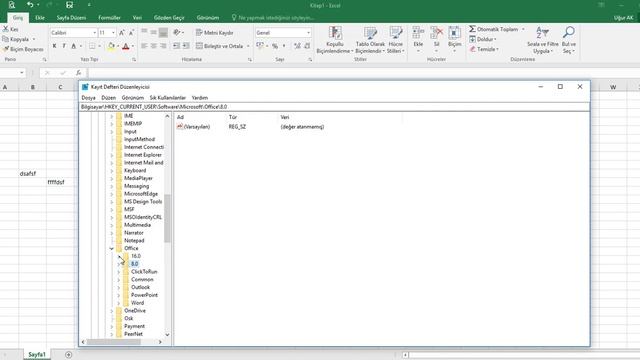Click the fill color bucket icon
640x360 pixels.
111,46
